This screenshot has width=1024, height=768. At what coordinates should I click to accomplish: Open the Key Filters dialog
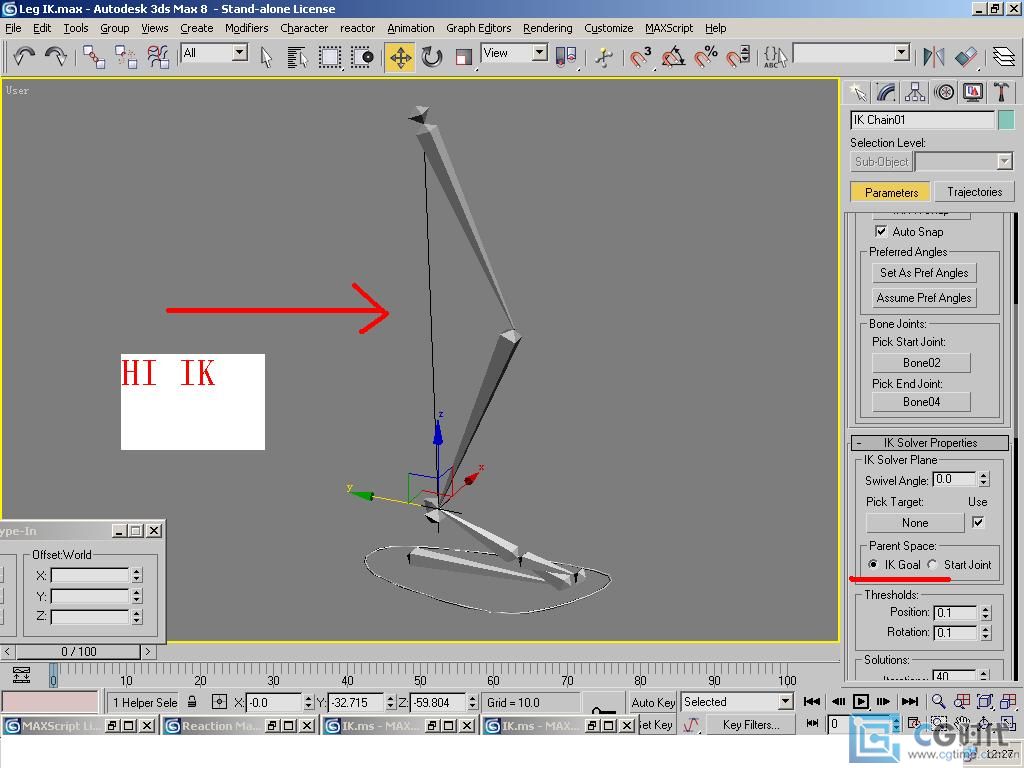751,725
